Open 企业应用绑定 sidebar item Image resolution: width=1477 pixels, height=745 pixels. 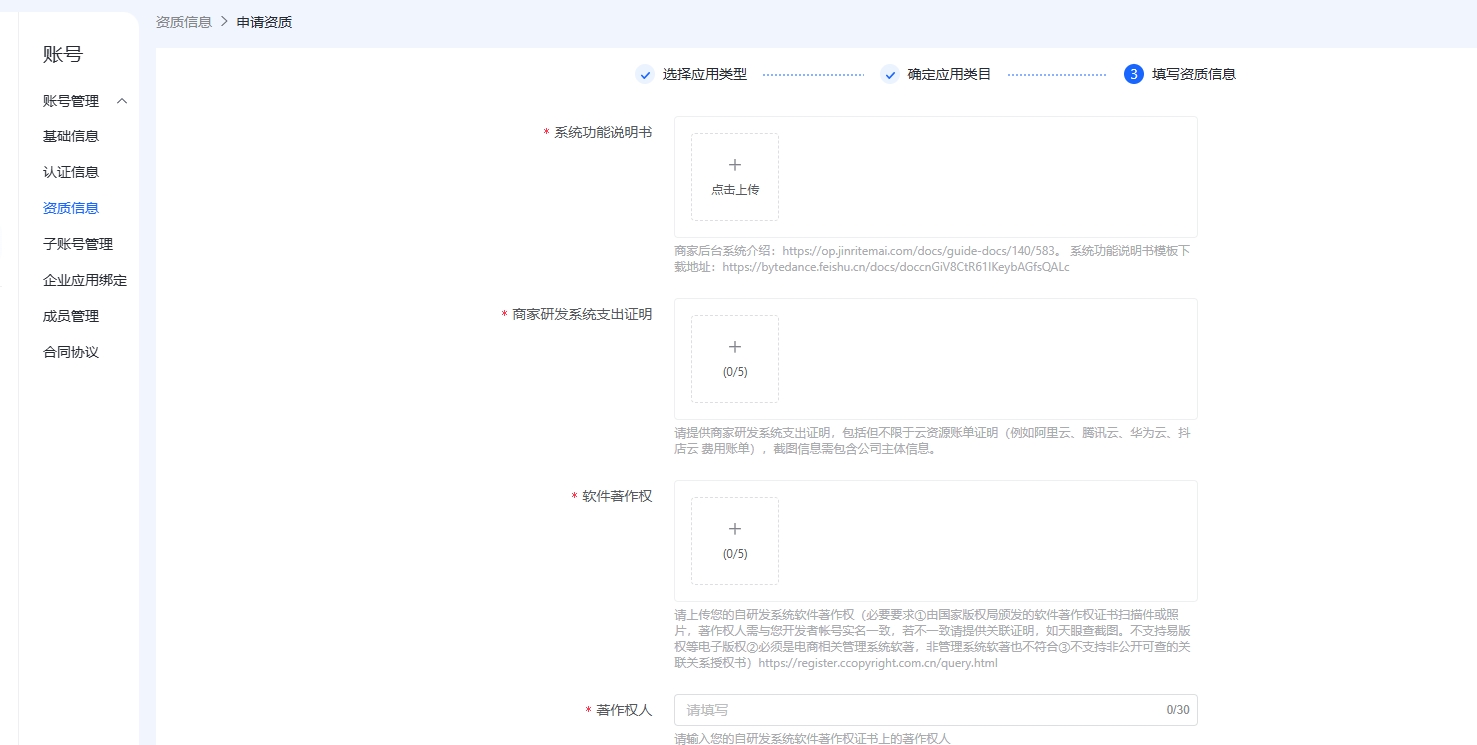tap(85, 280)
